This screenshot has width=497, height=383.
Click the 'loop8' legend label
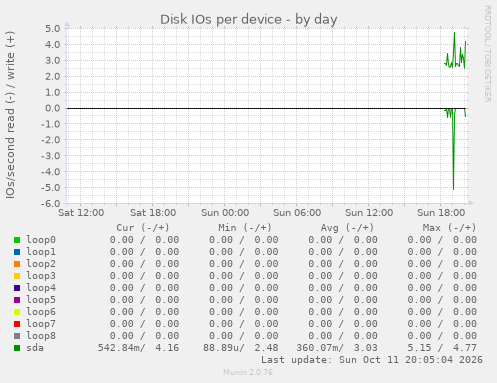pos(41,336)
